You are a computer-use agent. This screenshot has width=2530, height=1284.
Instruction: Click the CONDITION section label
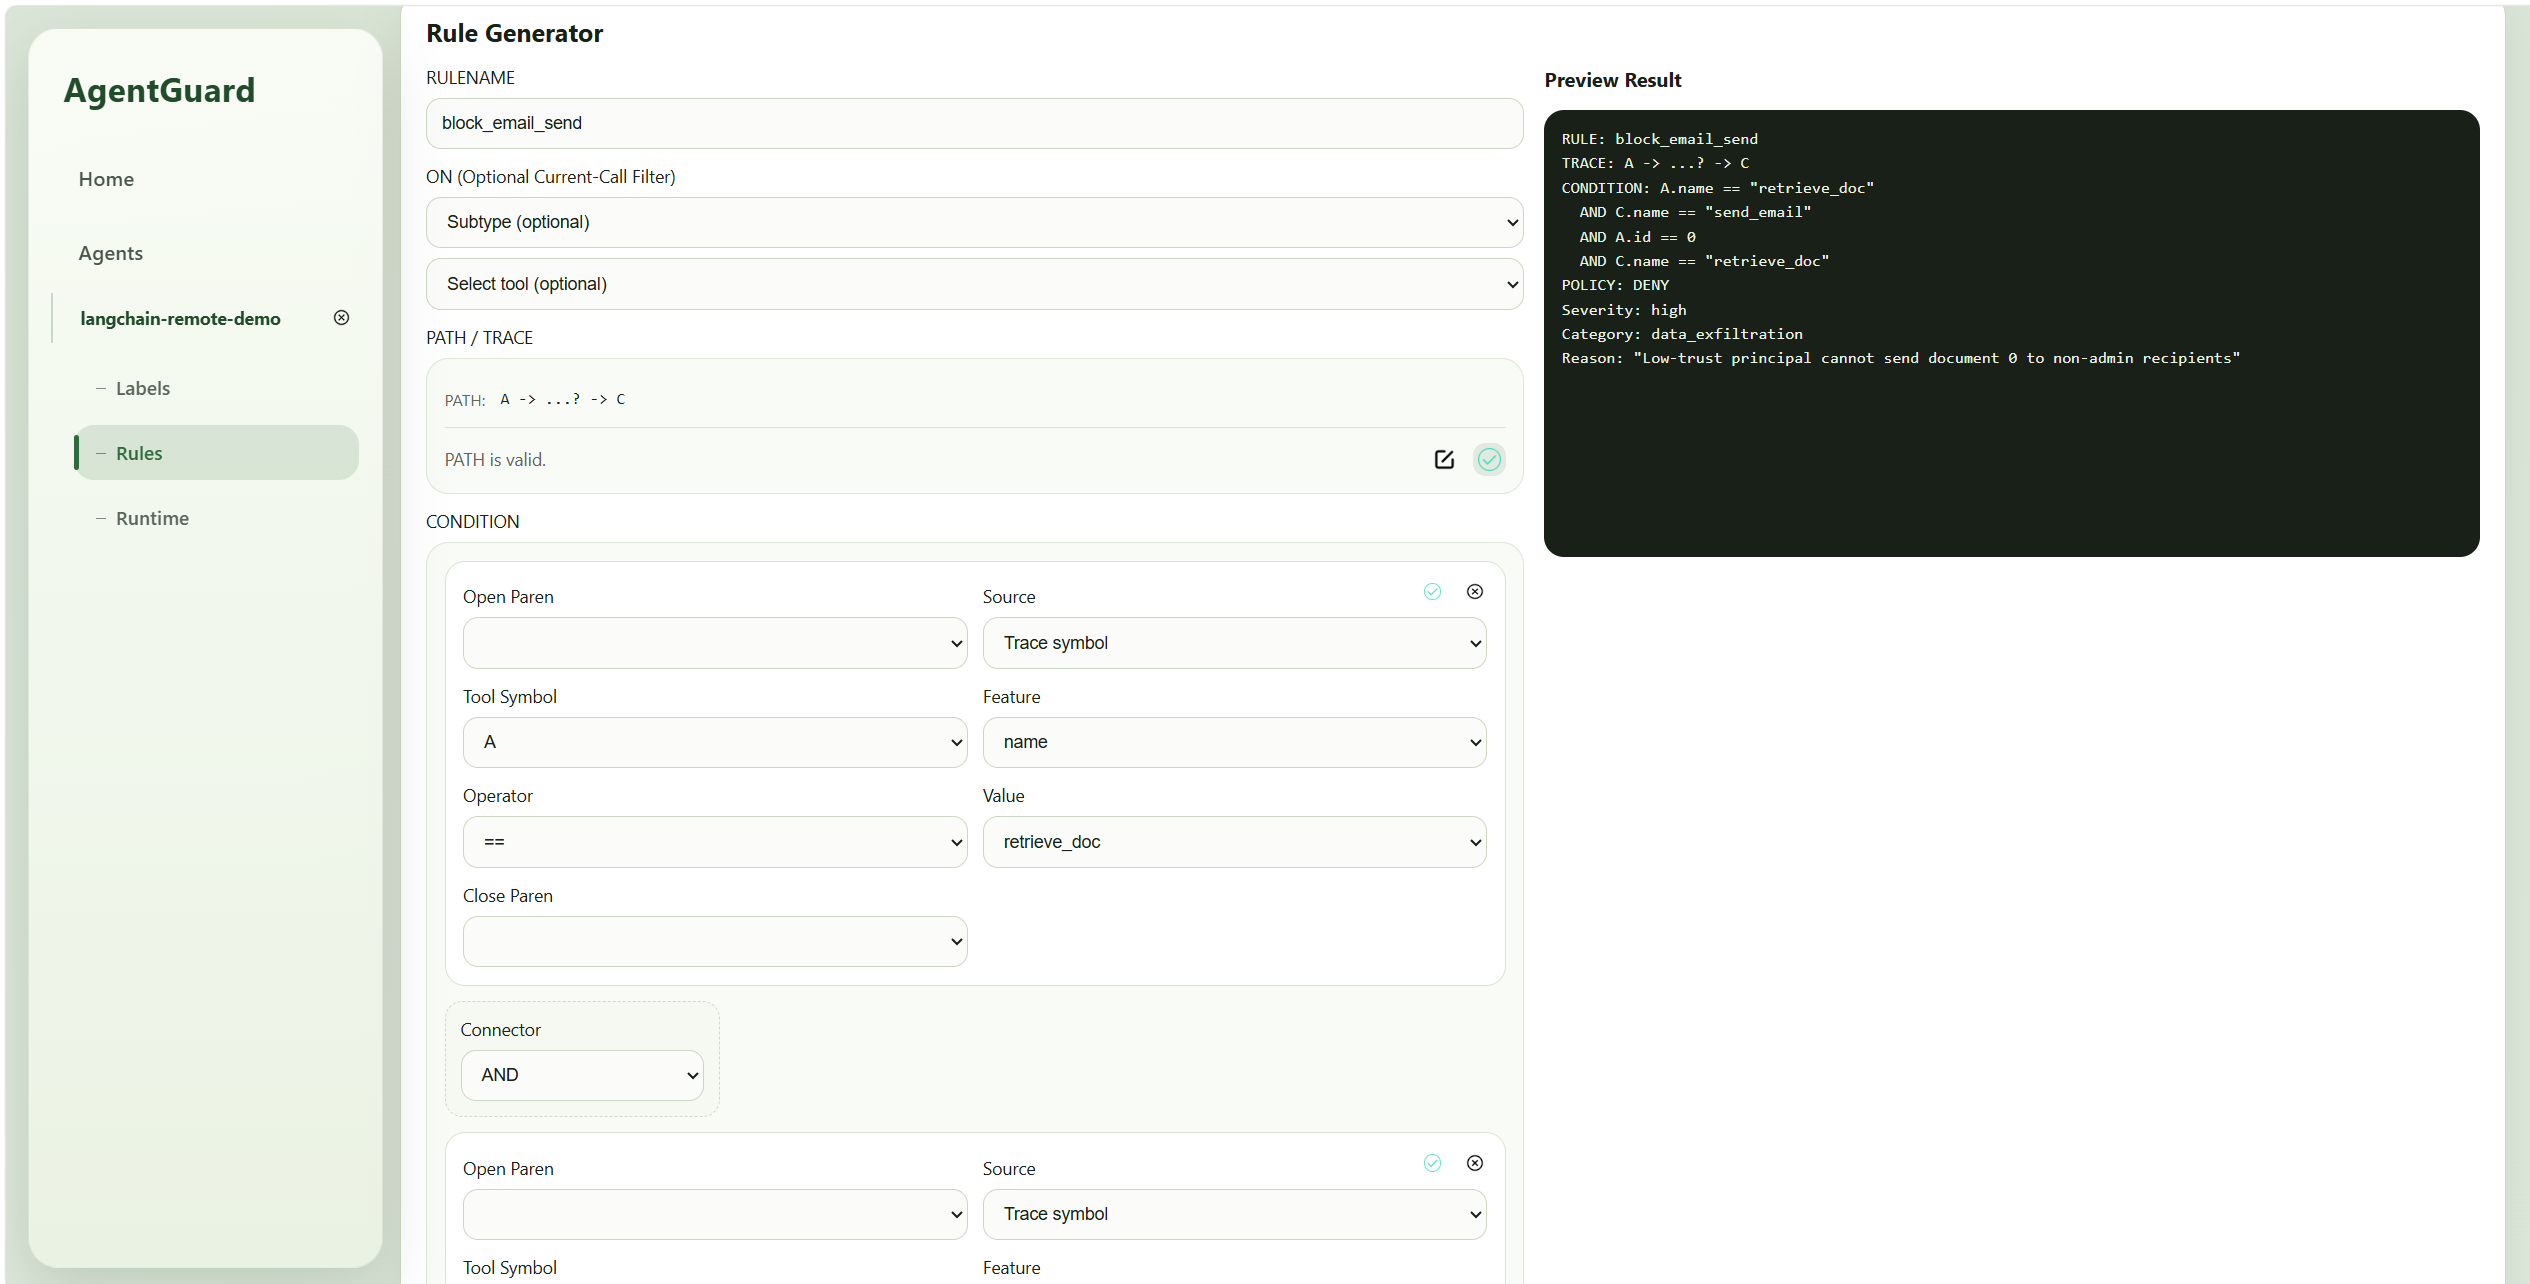tap(472, 522)
